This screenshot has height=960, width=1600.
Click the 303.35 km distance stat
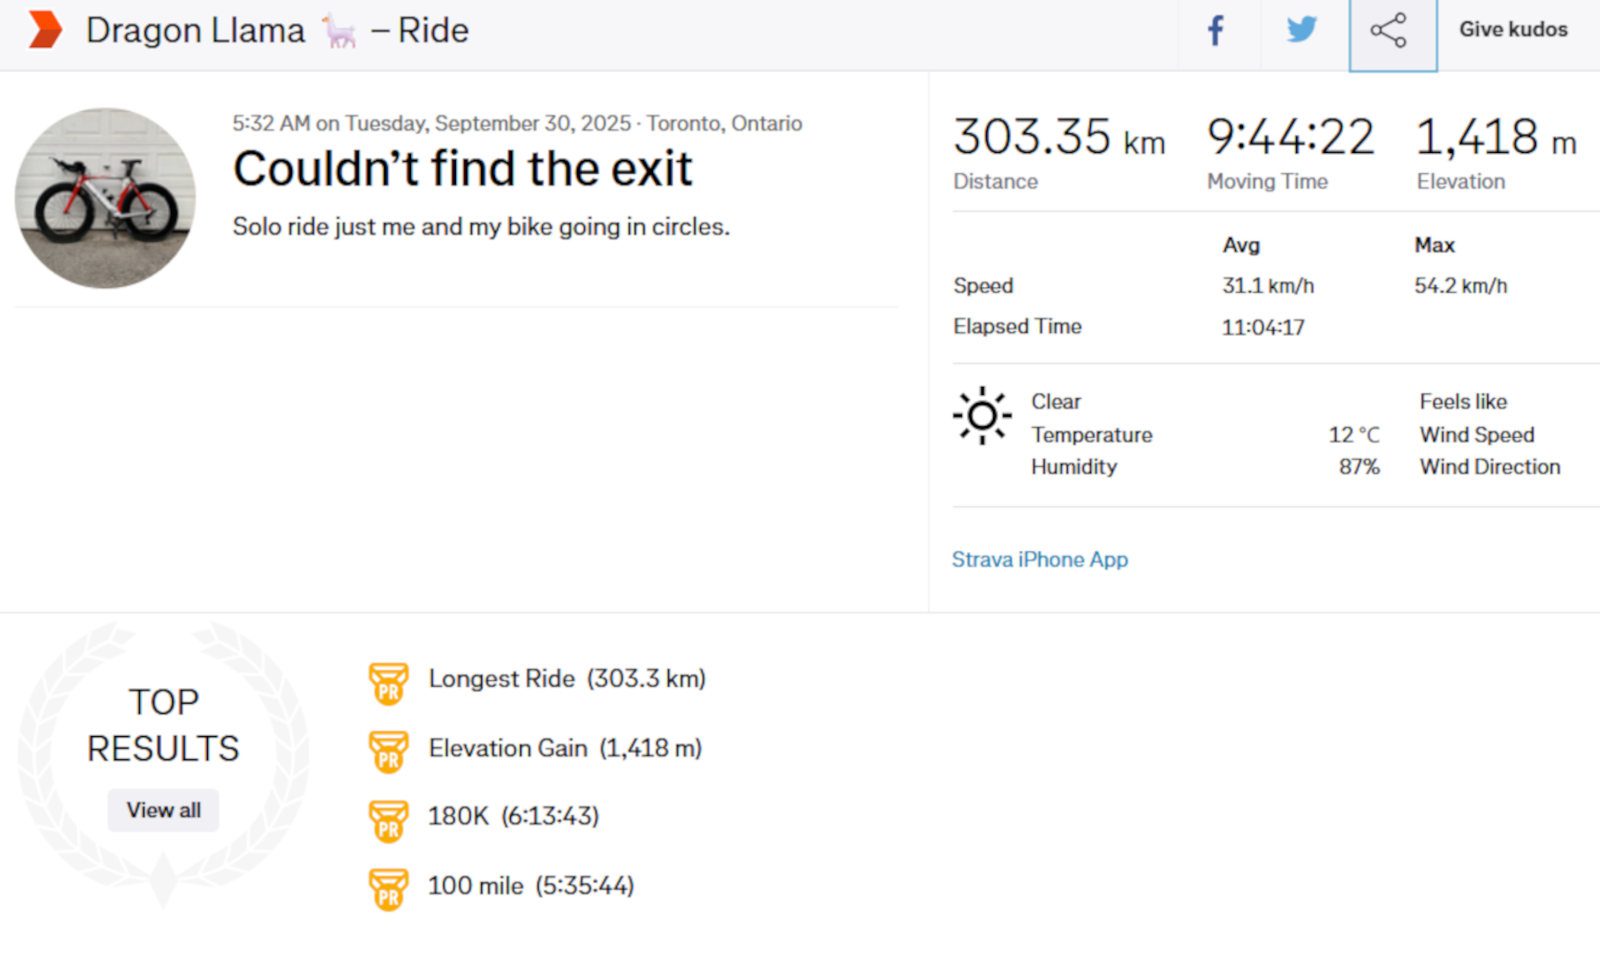(x=1058, y=138)
